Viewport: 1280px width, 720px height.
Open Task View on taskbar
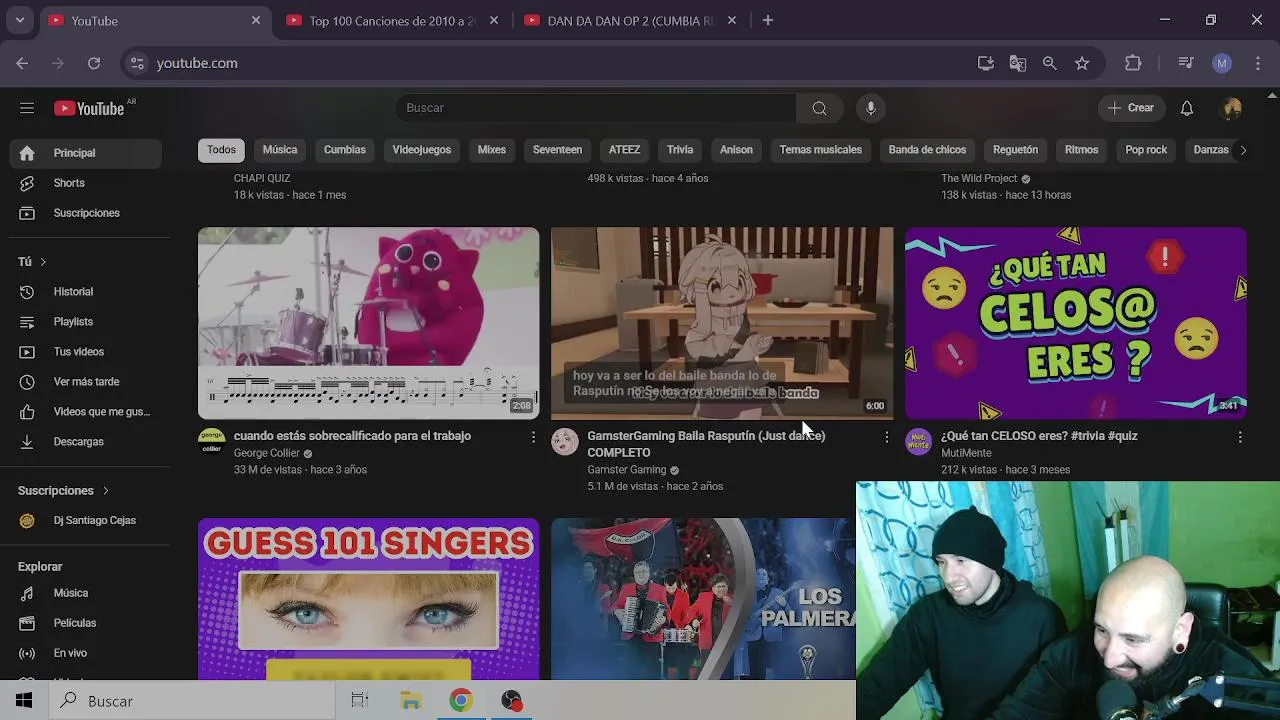(x=360, y=701)
